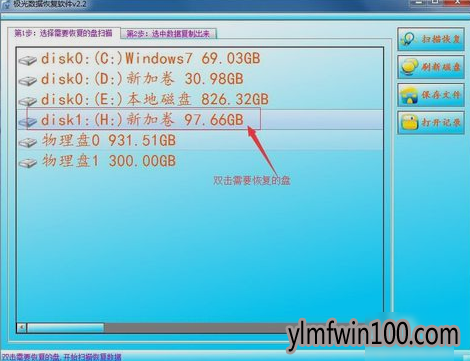Click drive icon beside 物理盘0
The width and height of the screenshot is (470, 361).
[28, 142]
